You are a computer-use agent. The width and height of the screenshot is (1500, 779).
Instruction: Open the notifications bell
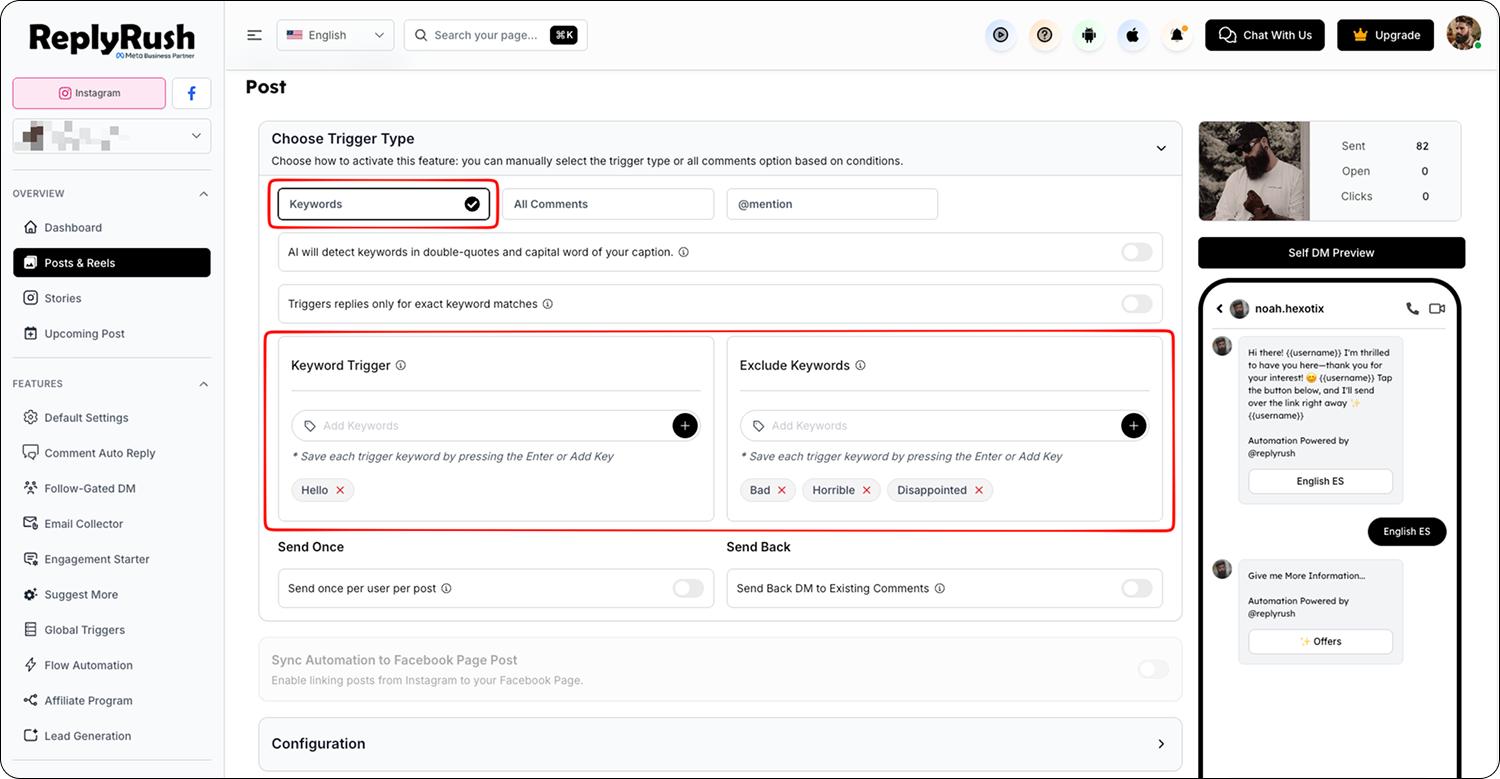1177,35
